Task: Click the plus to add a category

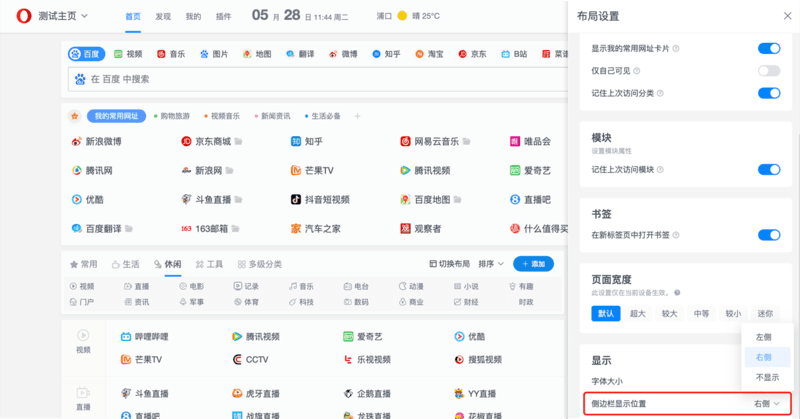Action: point(357,116)
